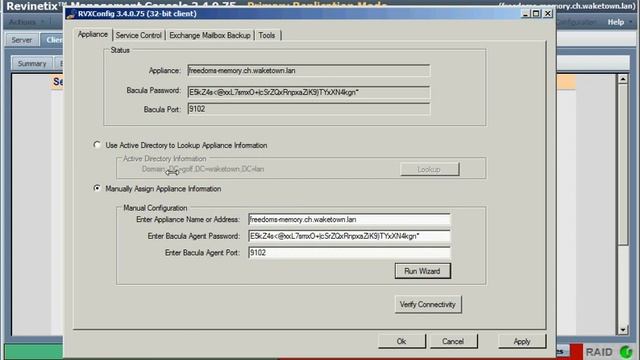Focus the Enter Bacula Agent Password field
The width and height of the screenshot is (640, 360).
349,236
